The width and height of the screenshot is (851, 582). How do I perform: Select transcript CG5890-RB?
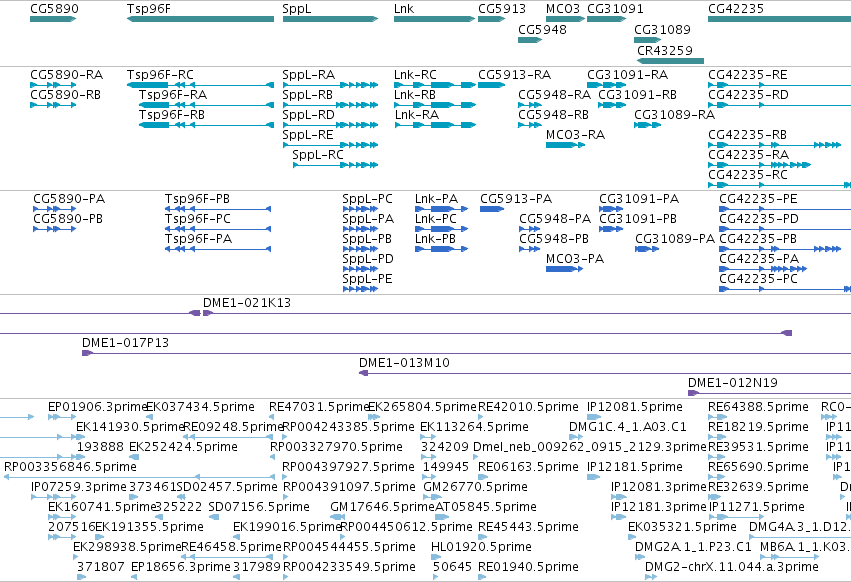[x=53, y=105]
